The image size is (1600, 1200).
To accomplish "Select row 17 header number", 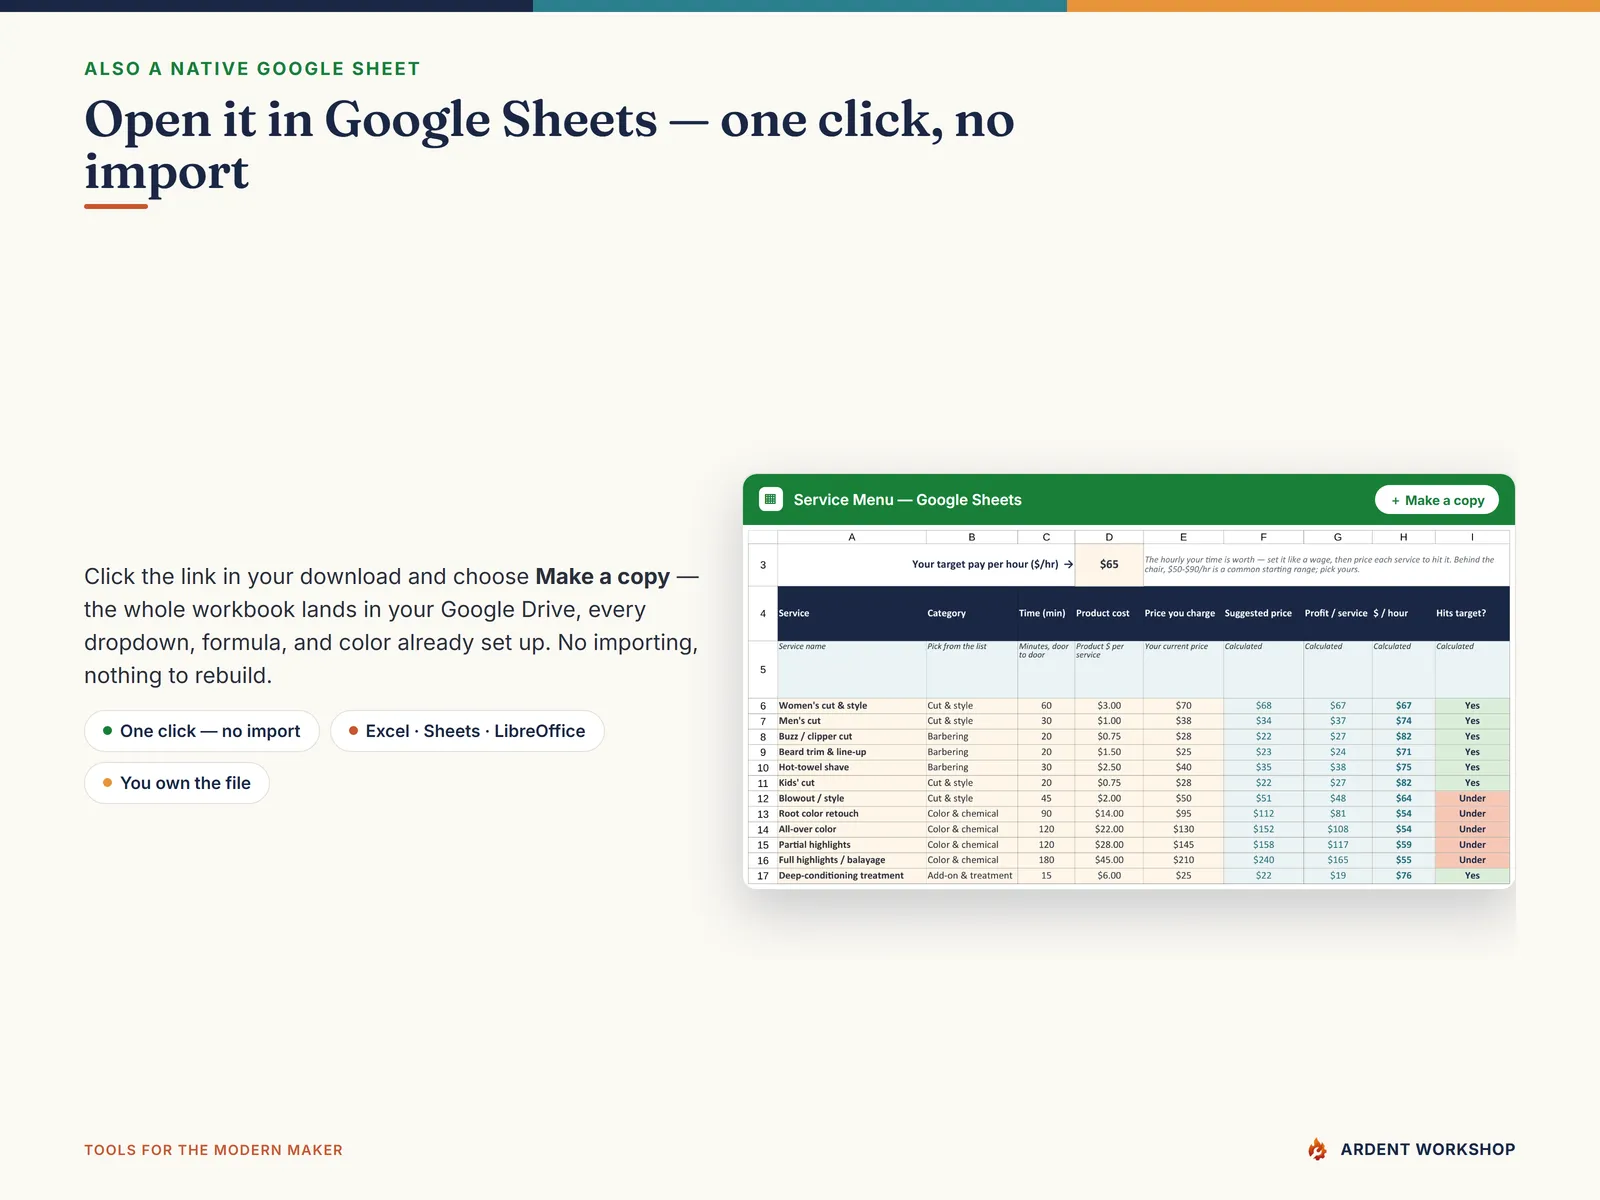I will point(763,876).
